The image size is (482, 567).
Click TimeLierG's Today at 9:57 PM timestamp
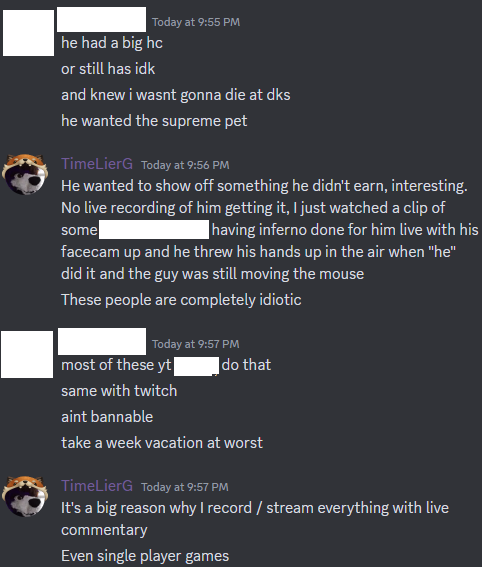tap(185, 487)
